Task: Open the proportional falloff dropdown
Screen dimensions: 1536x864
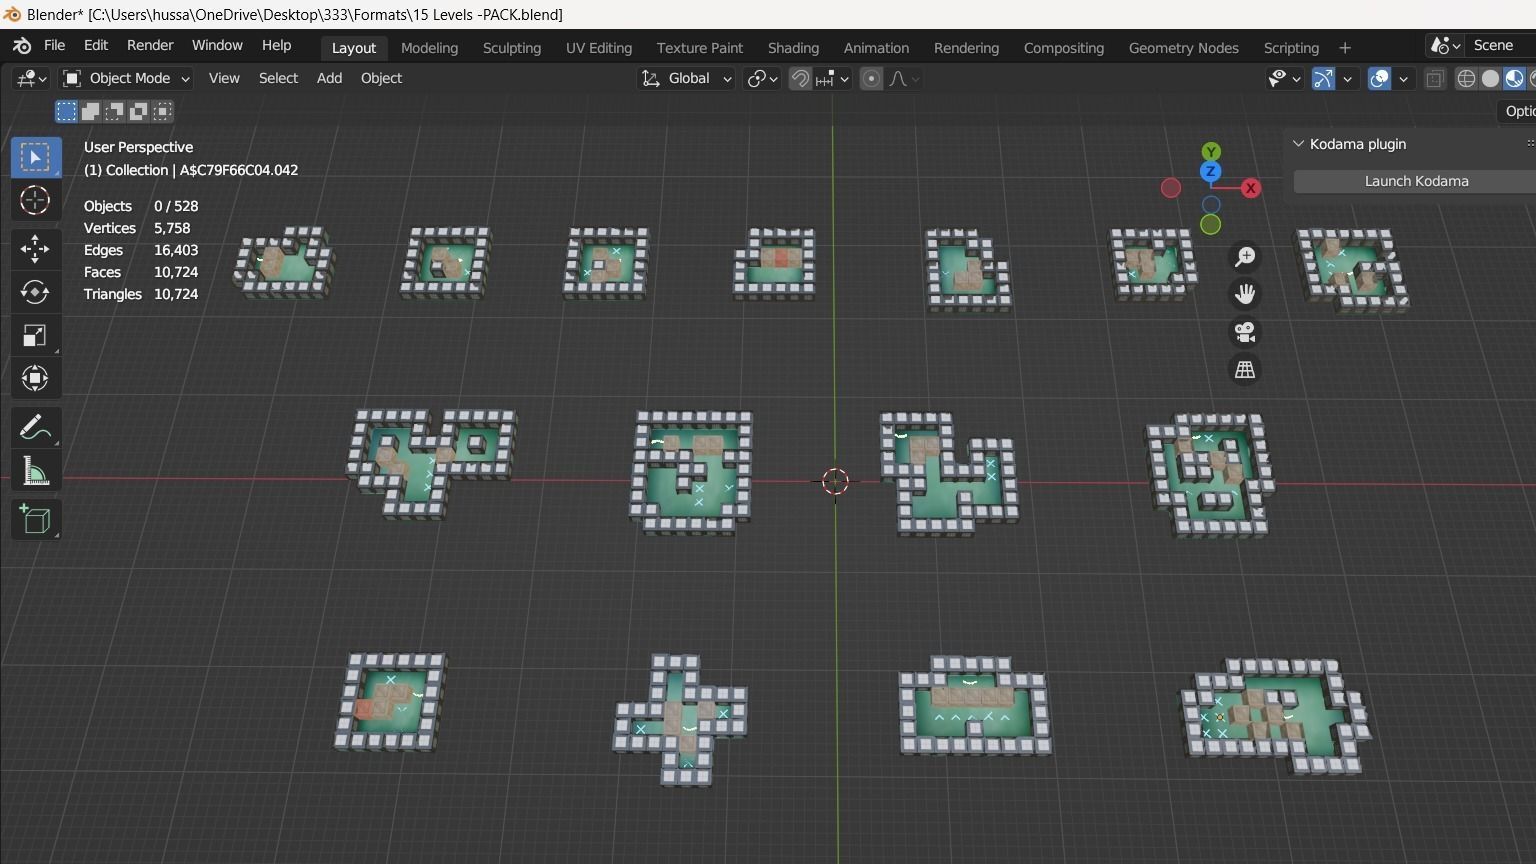Action: pos(904,79)
